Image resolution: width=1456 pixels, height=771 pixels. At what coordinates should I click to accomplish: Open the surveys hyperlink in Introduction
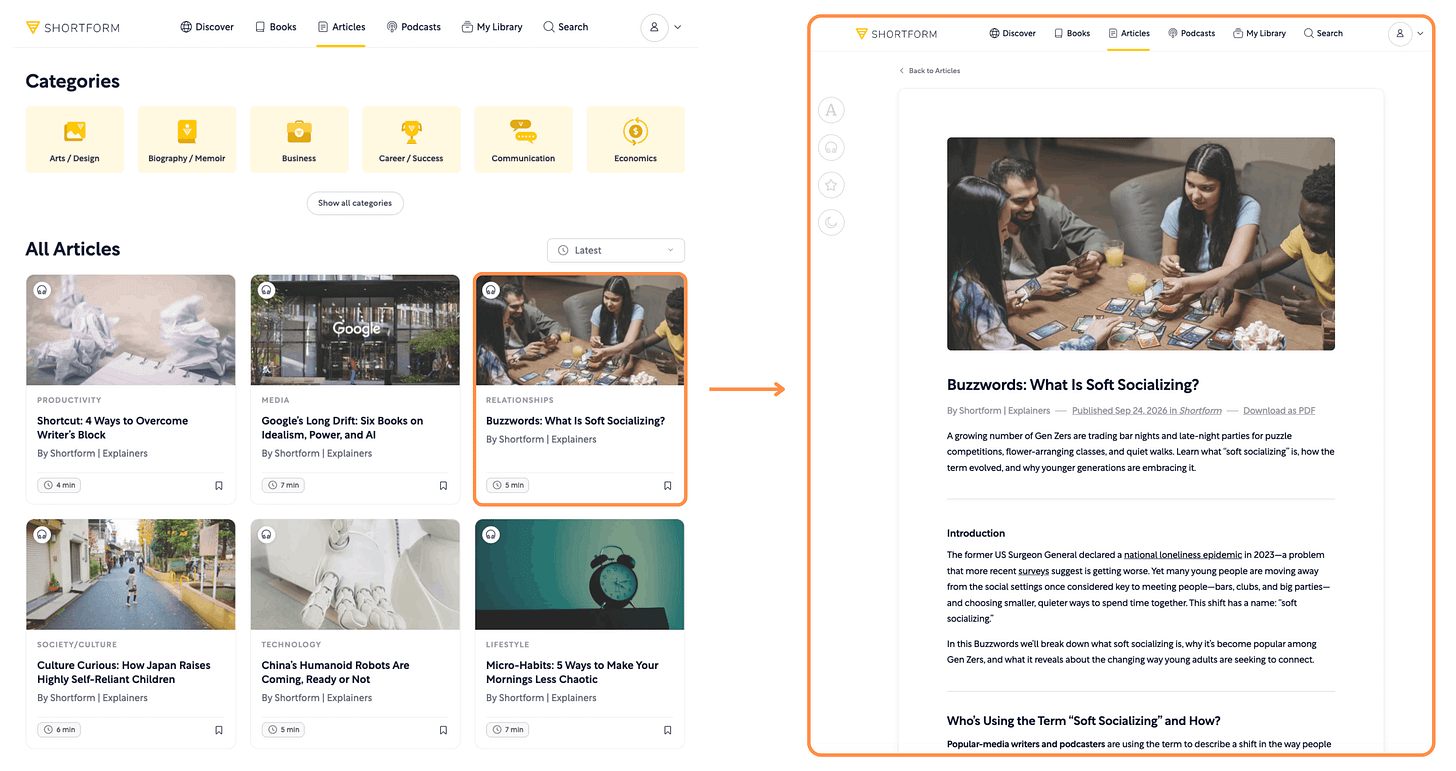click(x=1033, y=571)
